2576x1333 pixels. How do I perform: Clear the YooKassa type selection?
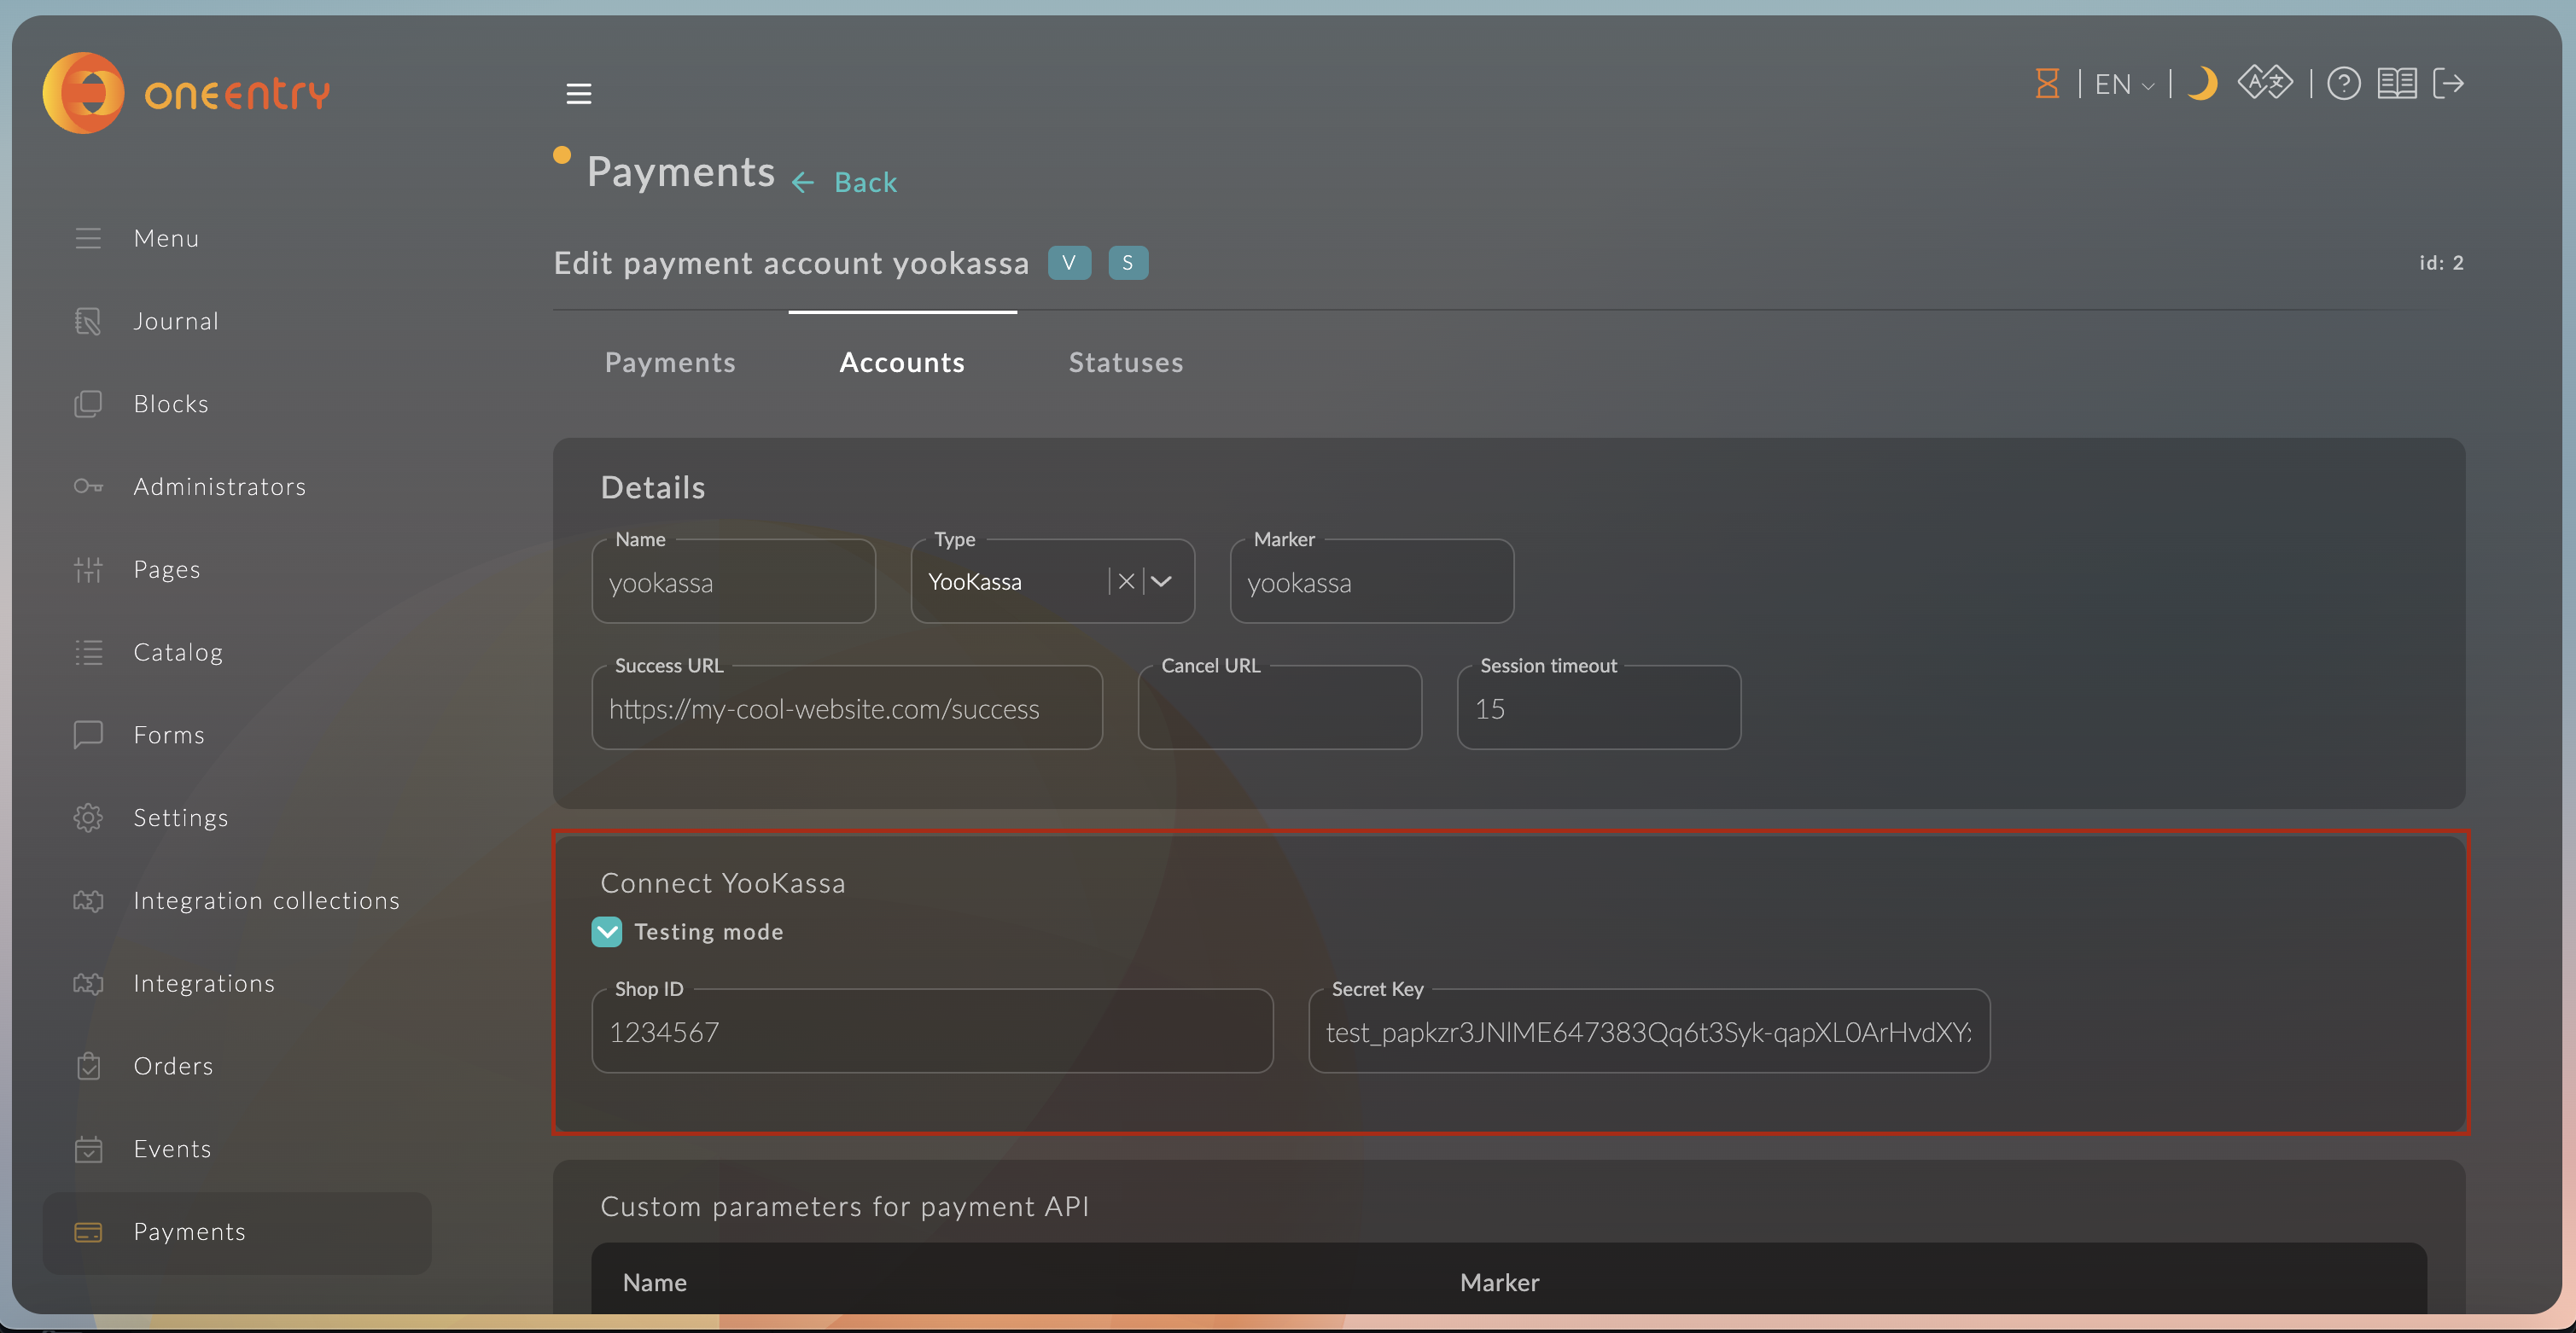[1126, 581]
